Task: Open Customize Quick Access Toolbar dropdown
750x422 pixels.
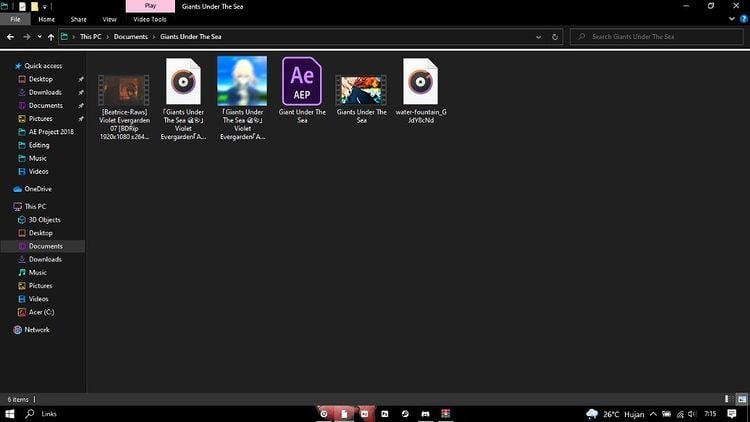Action: [44, 7]
